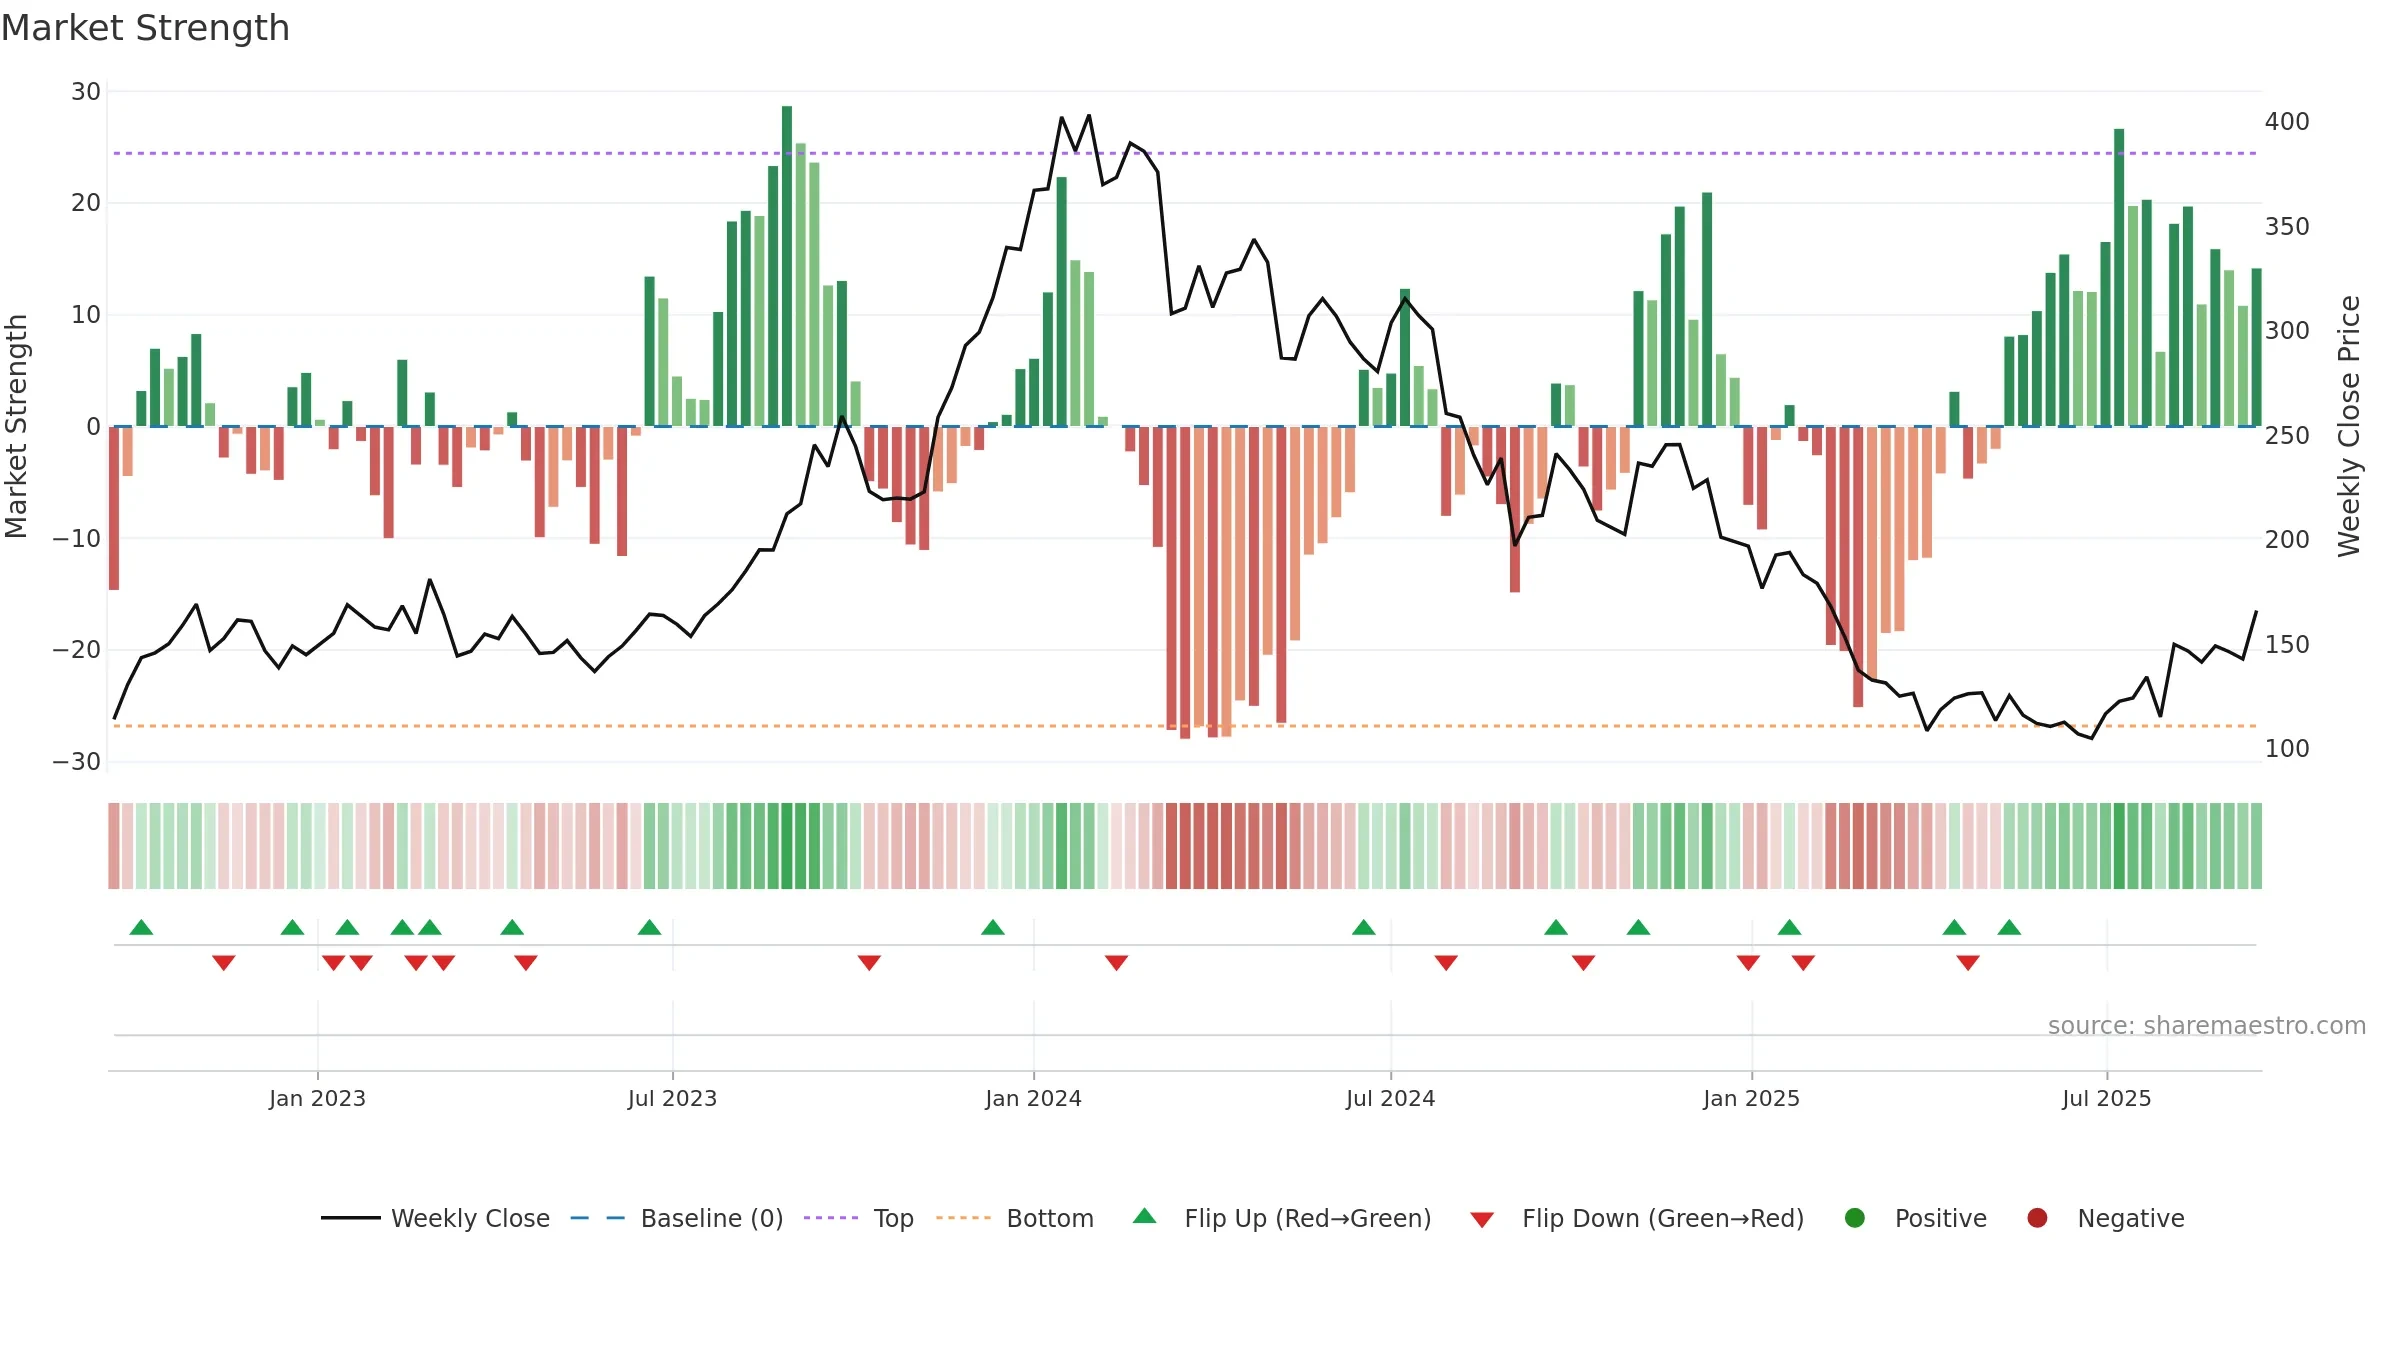This screenshot has height=1350, width=2400.
Task: Click the Jan 2023 axis label
Action: coord(317,1098)
